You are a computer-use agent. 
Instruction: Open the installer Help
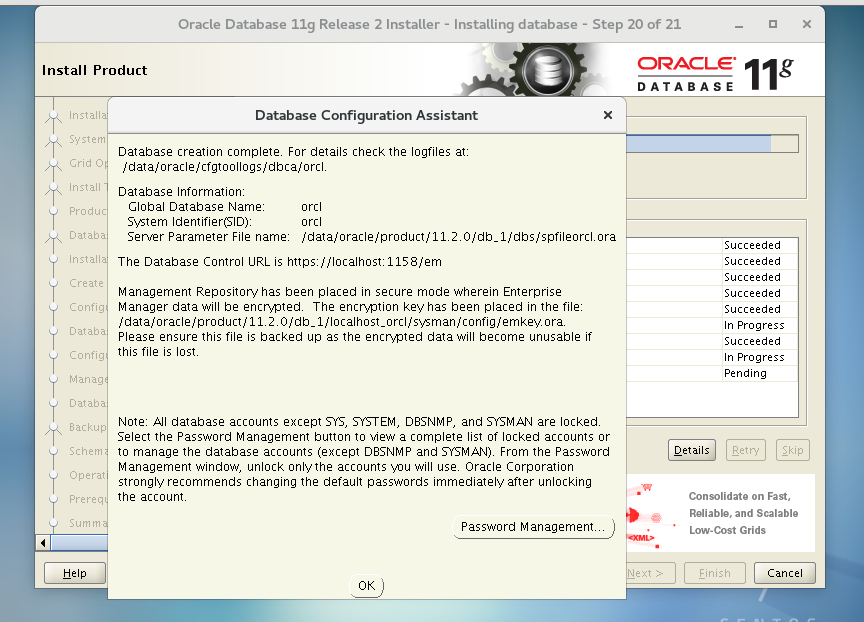pyautogui.click(x=75, y=573)
